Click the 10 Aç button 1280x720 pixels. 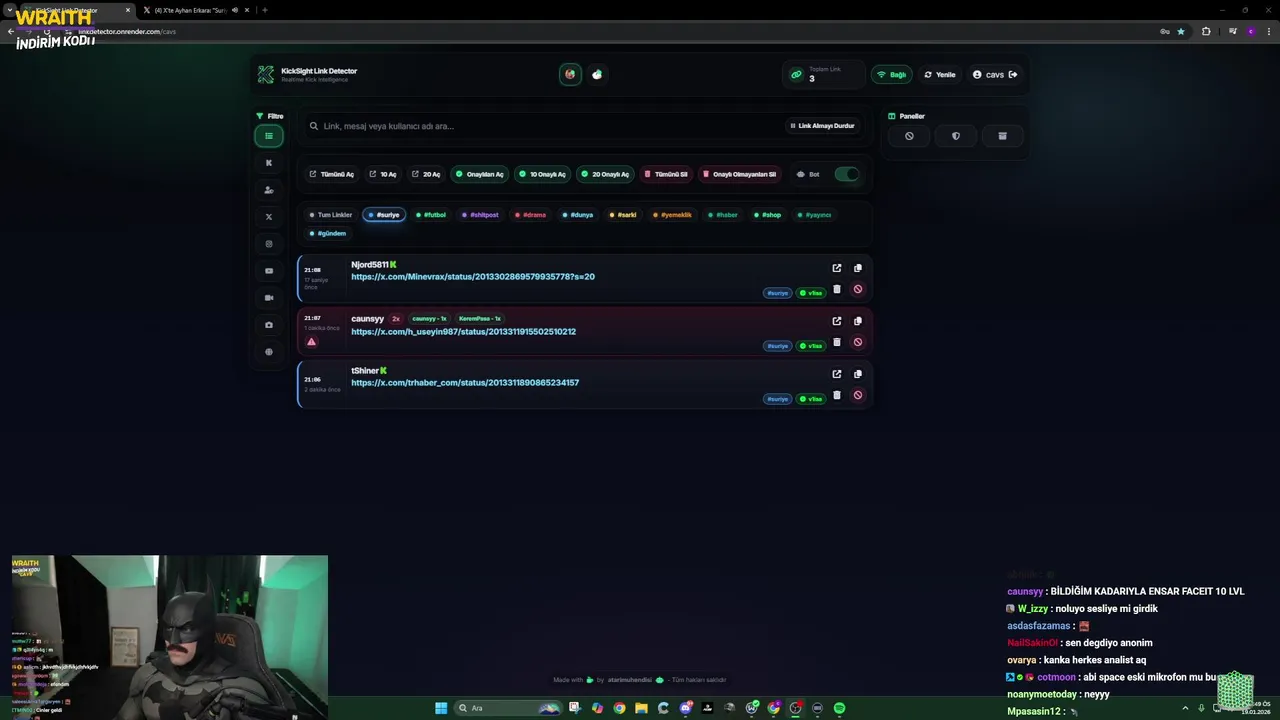tap(383, 174)
